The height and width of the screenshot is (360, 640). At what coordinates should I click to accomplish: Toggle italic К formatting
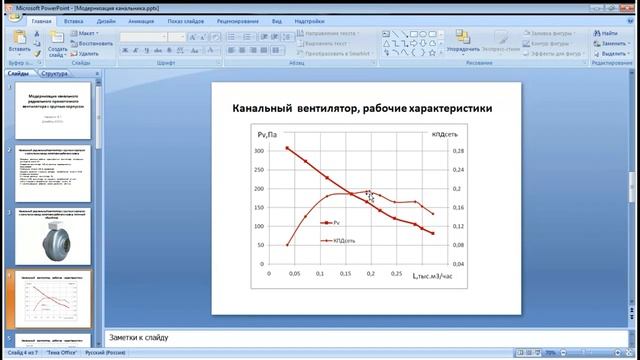(136, 50)
